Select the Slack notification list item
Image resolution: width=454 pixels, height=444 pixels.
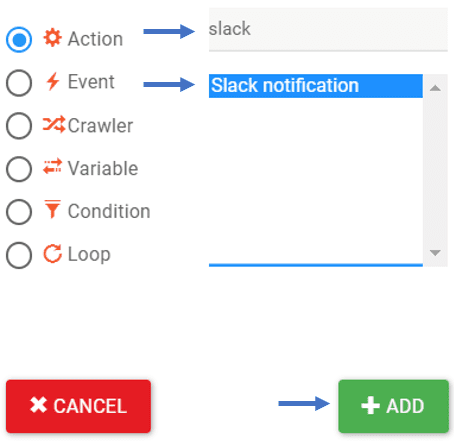(316, 86)
